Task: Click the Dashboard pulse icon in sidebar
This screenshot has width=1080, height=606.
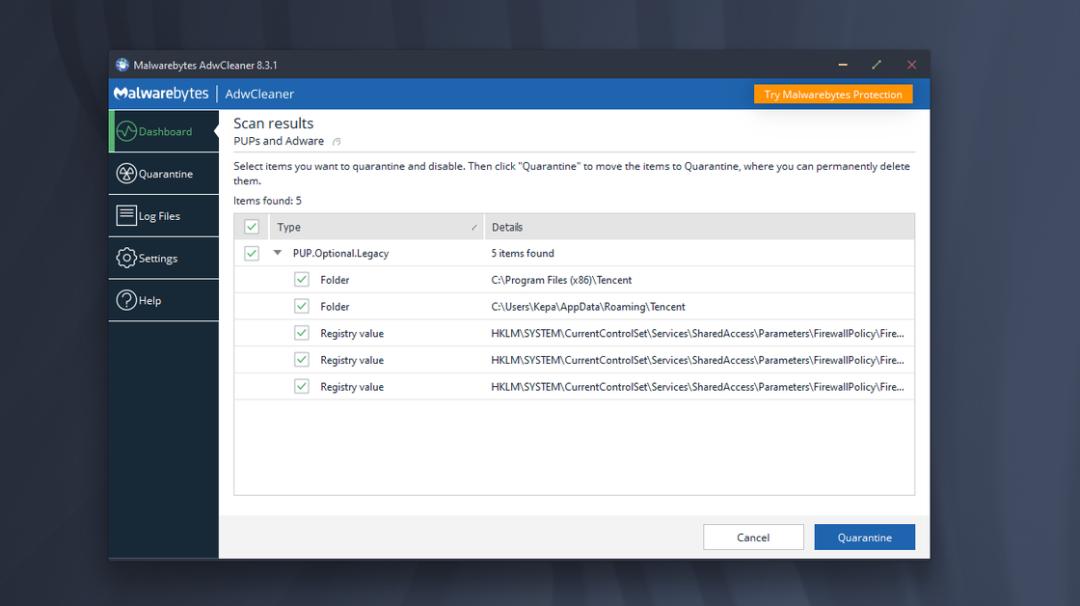Action: pyautogui.click(x=127, y=131)
